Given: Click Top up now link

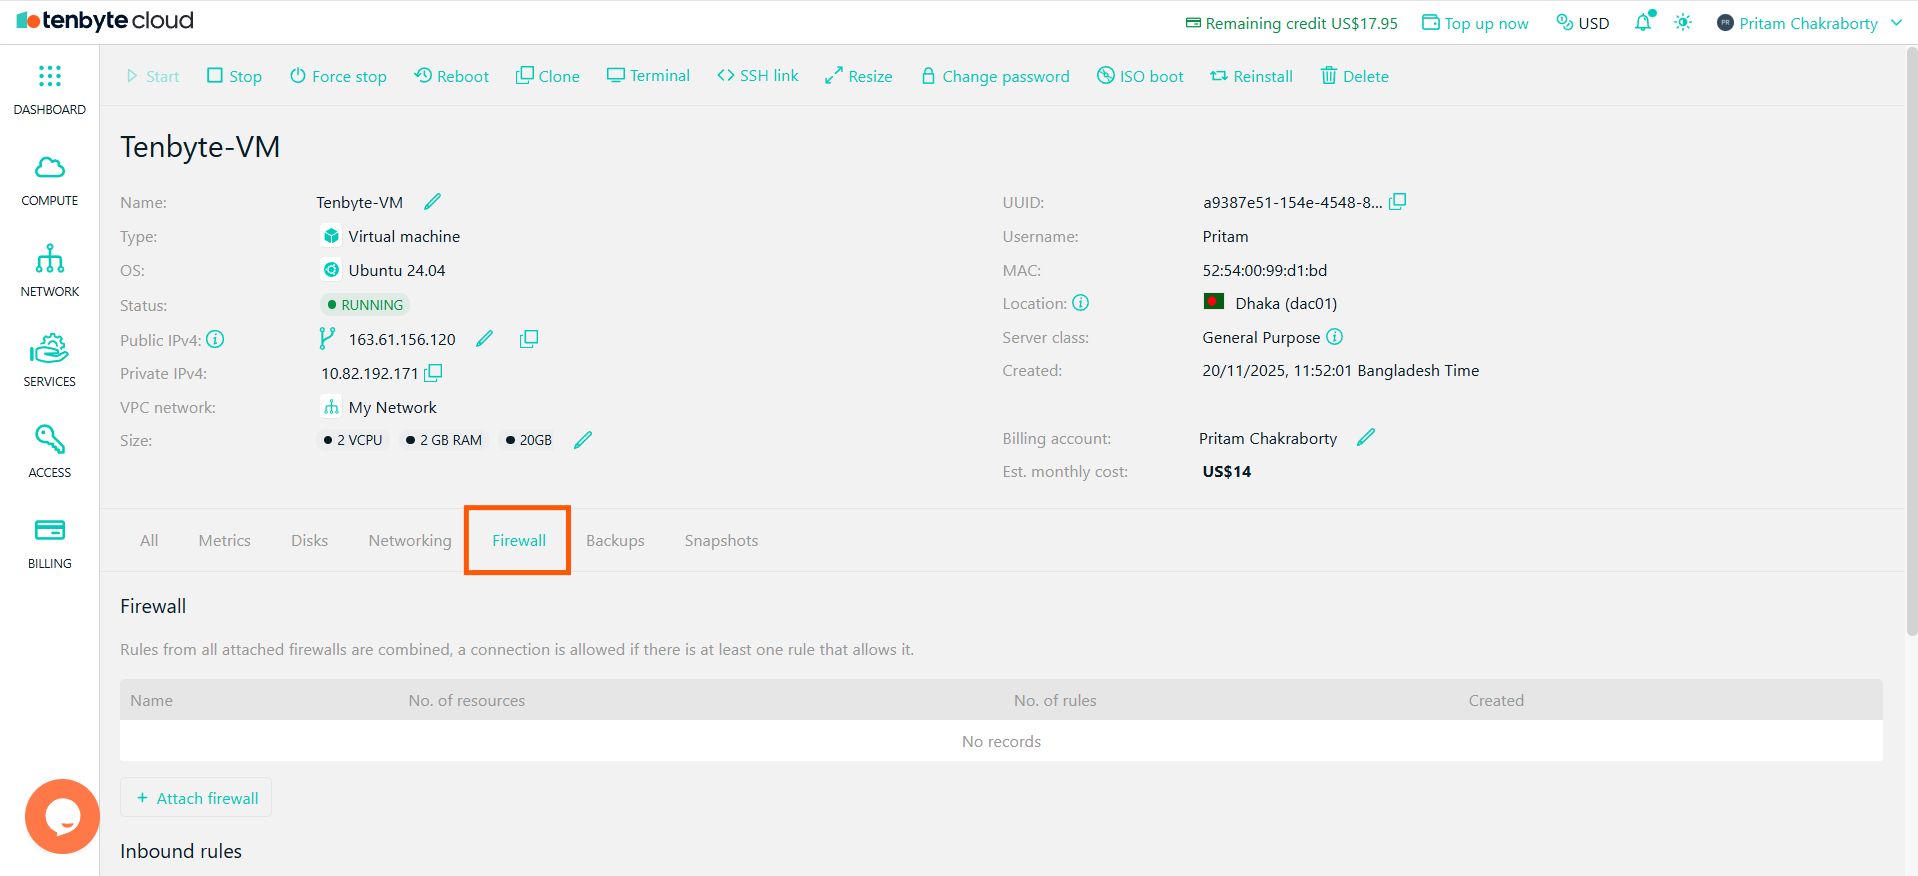Looking at the screenshot, I should pyautogui.click(x=1475, y=23).
